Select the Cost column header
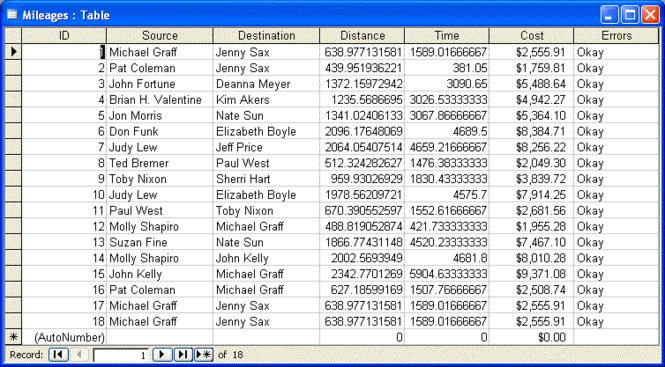The image size is (665, 367). coord(531,36)
